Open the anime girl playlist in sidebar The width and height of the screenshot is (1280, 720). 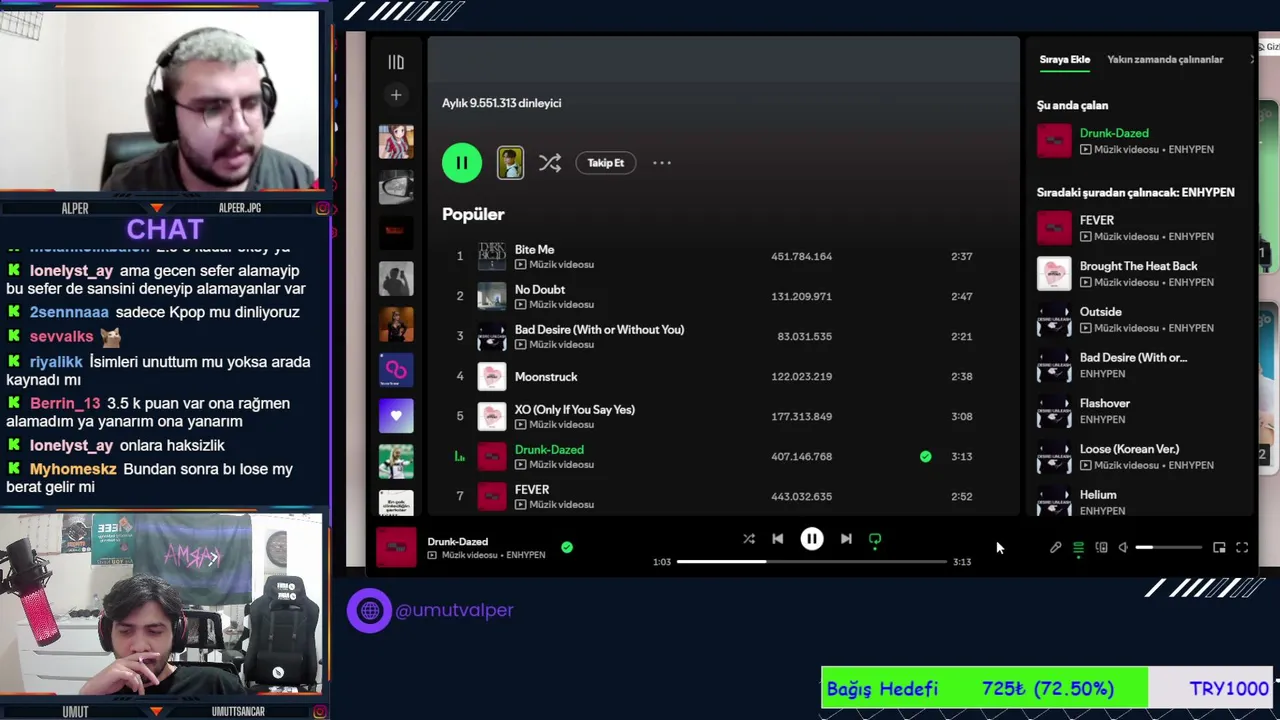pos(396,141)
